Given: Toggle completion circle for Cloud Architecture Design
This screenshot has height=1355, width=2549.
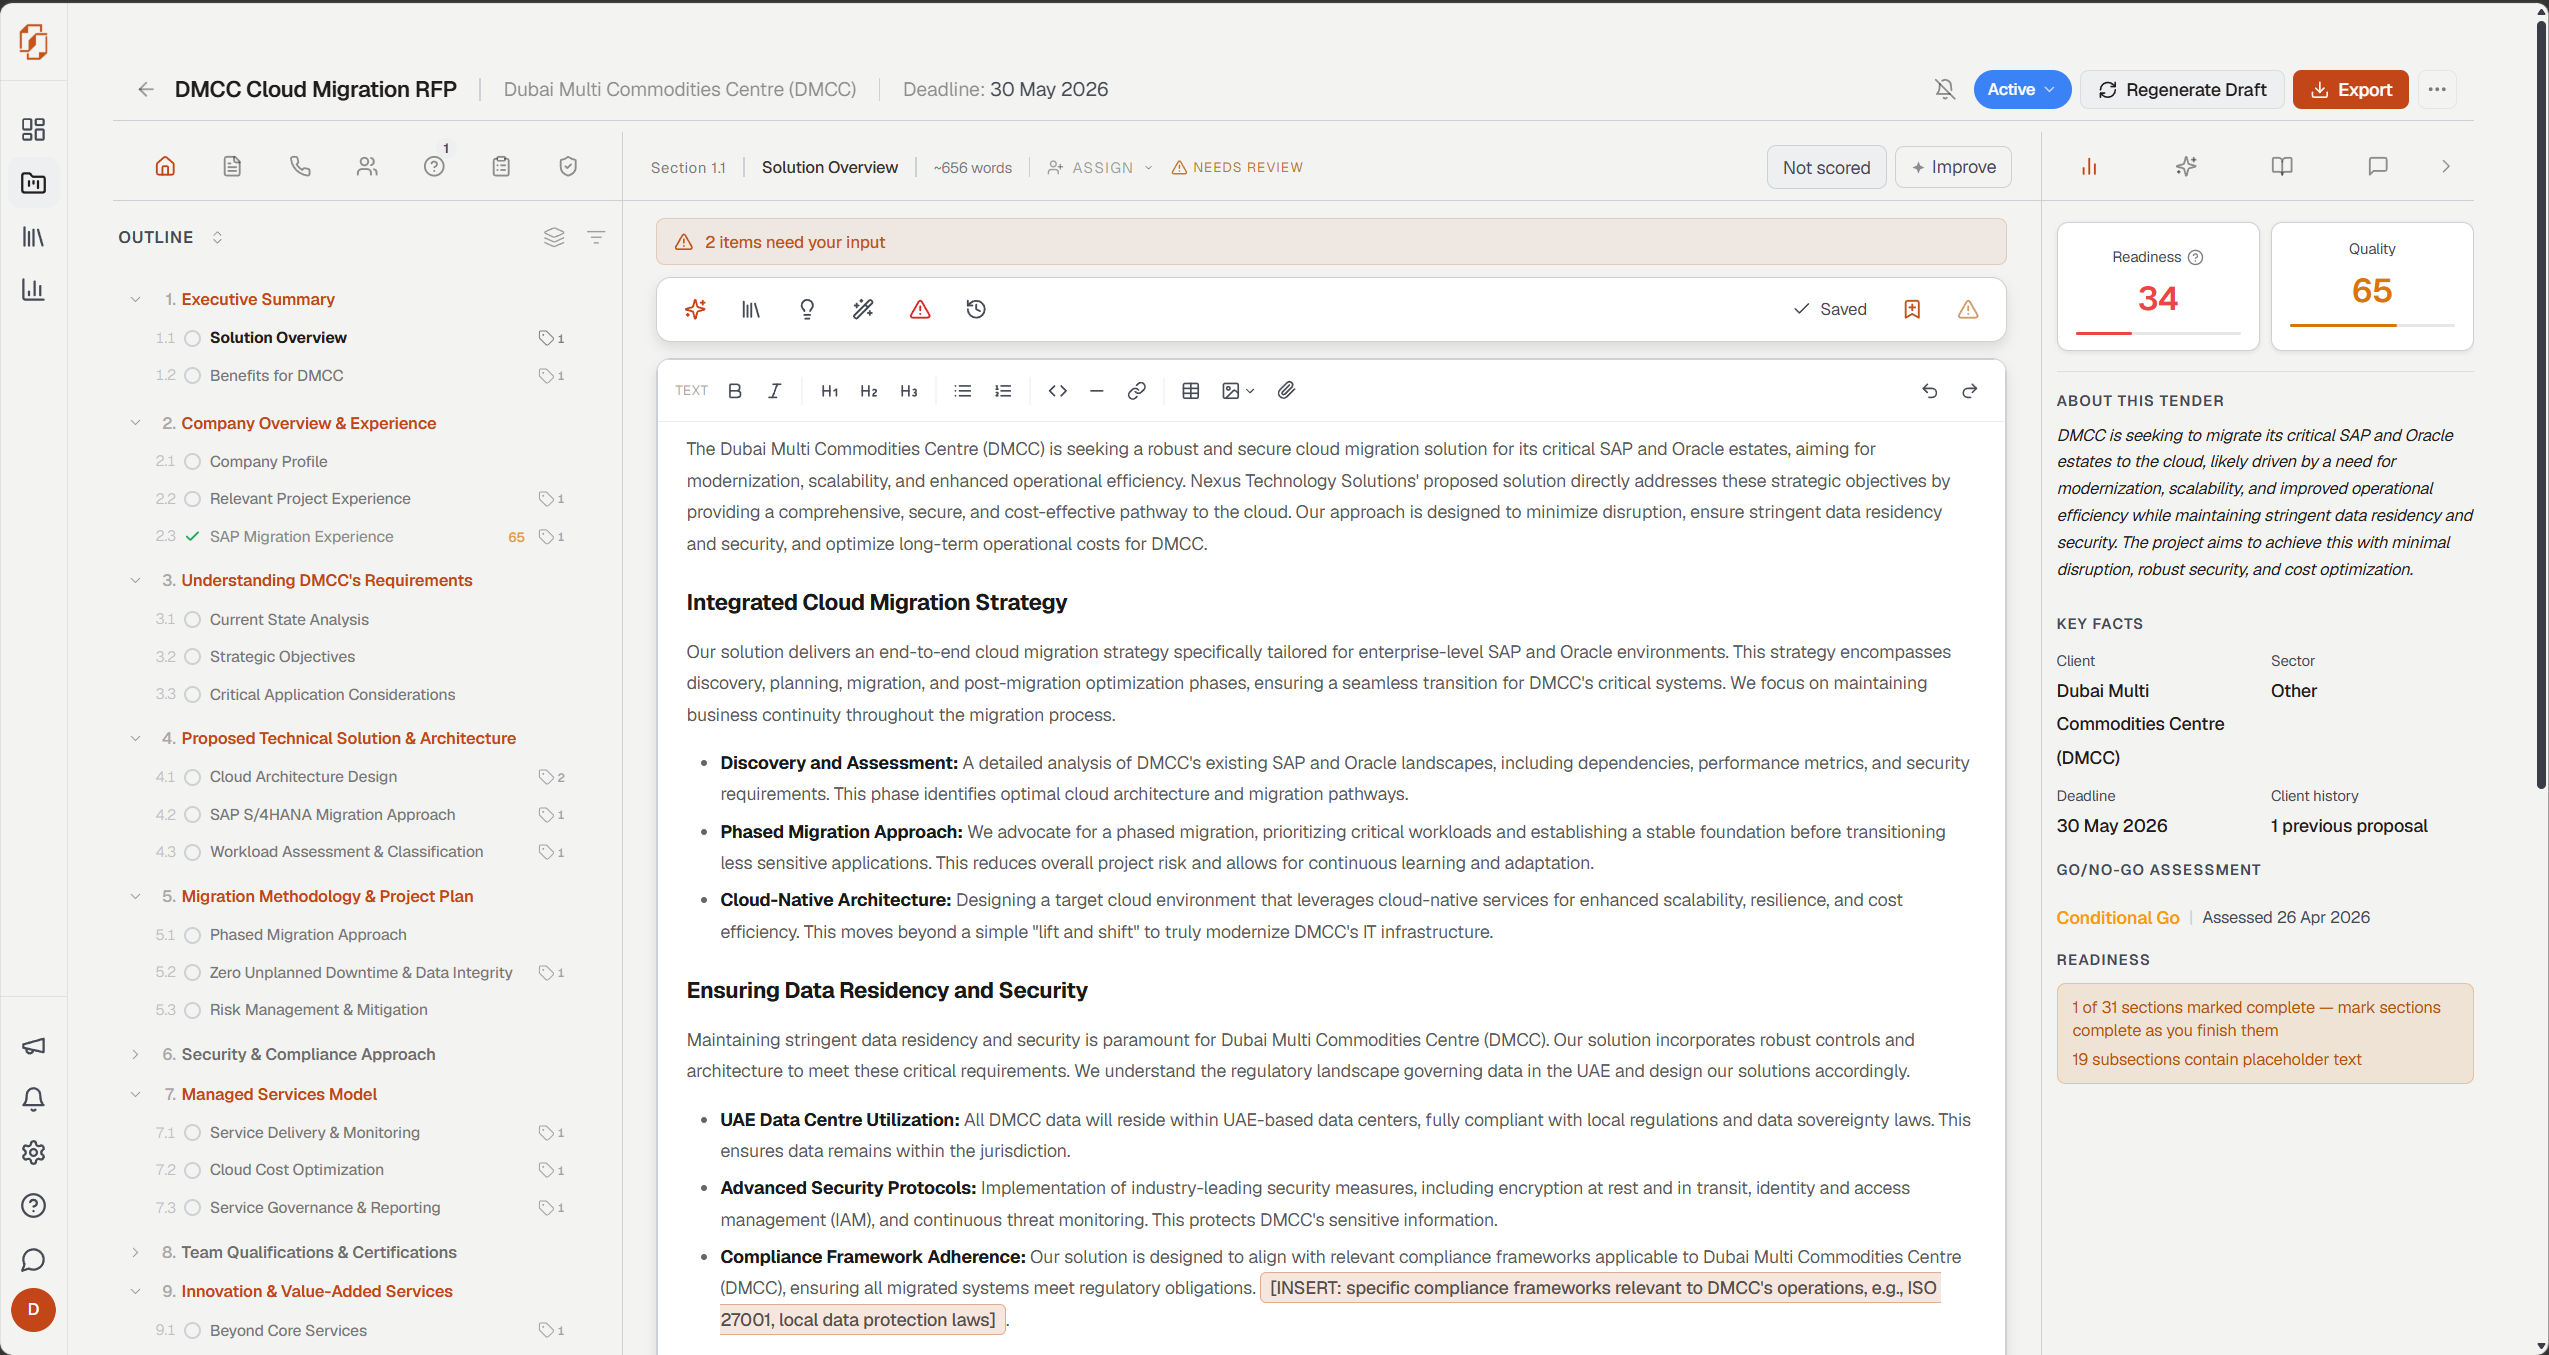Looking at the screenshot, I should (193, 777).
